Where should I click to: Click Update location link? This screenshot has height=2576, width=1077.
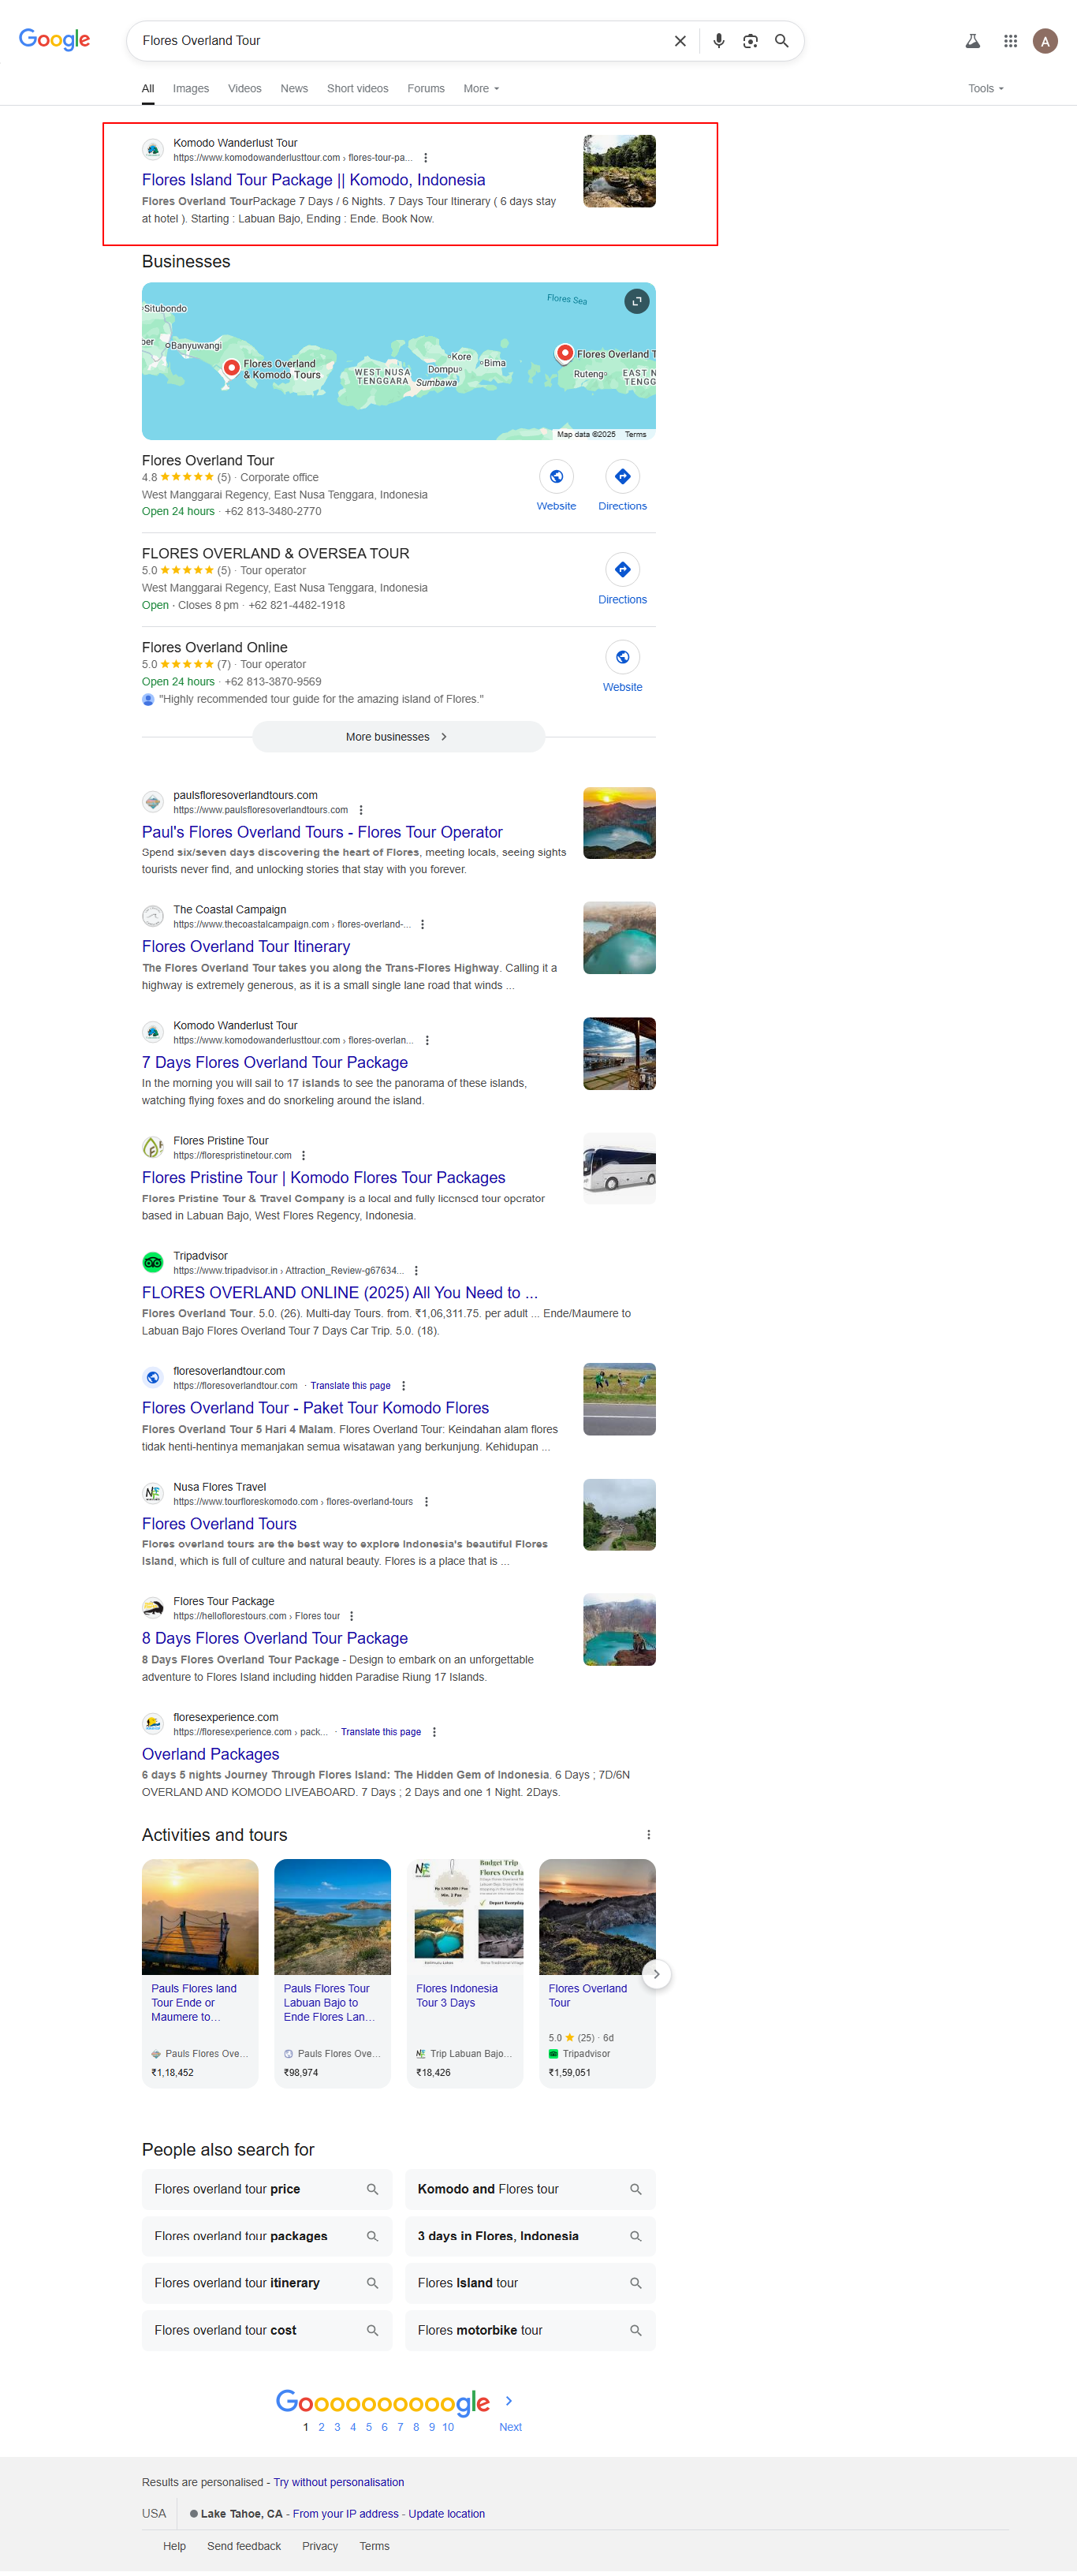tap(446, 2513)
